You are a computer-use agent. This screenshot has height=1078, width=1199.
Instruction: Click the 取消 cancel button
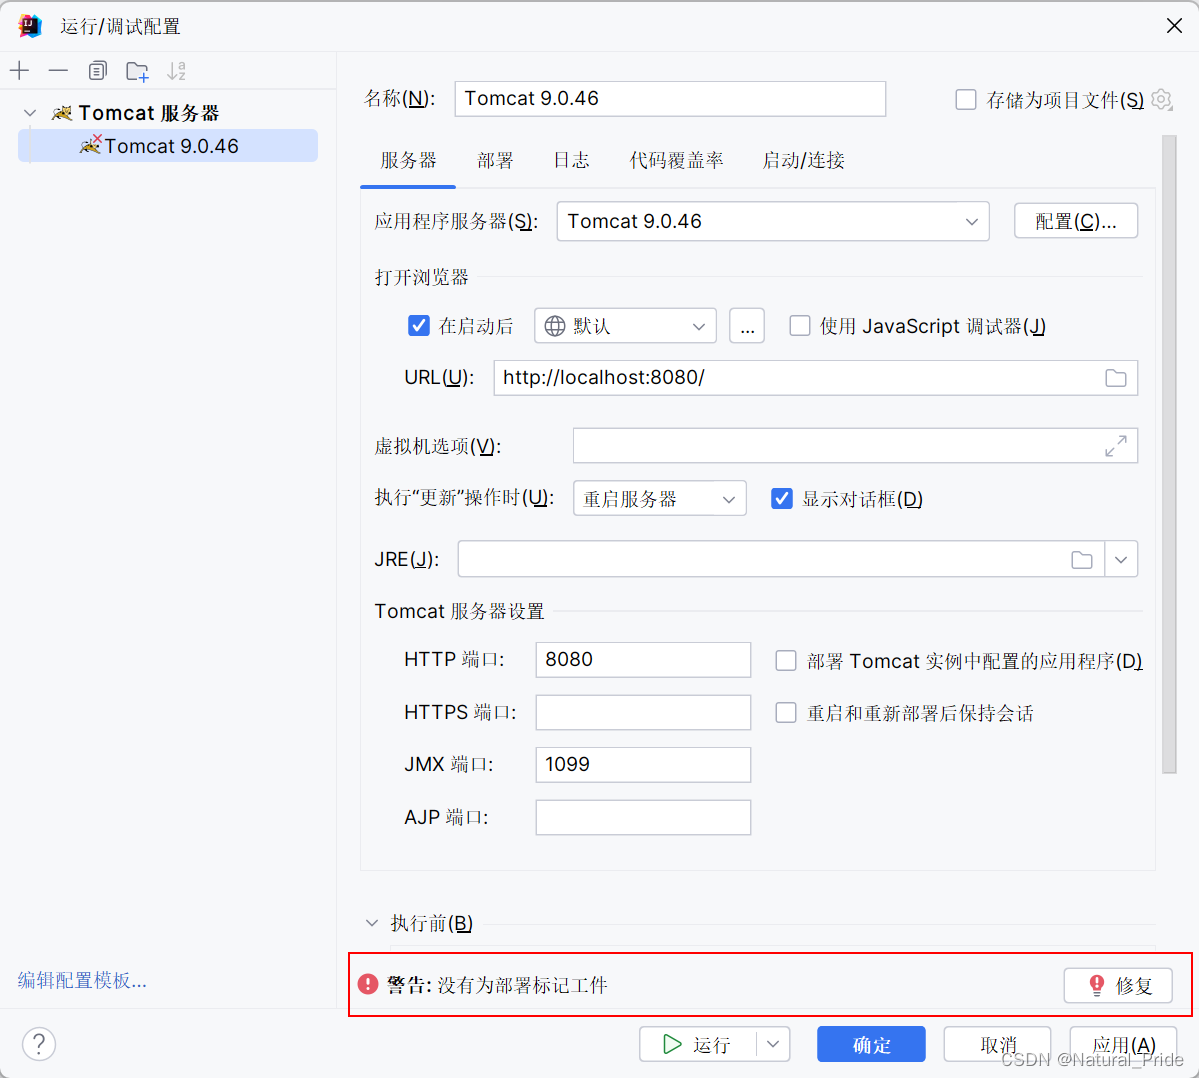997,1044
